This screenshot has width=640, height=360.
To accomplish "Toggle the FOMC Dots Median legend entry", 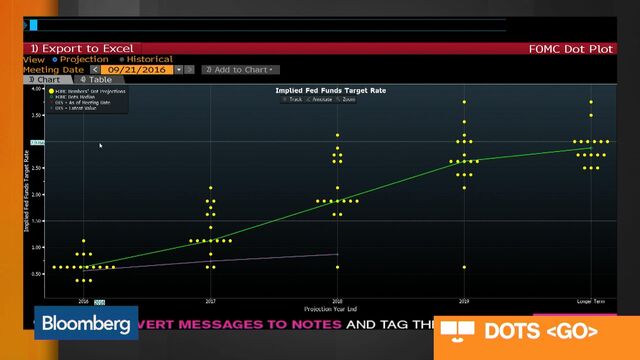I will coord(73,97).
